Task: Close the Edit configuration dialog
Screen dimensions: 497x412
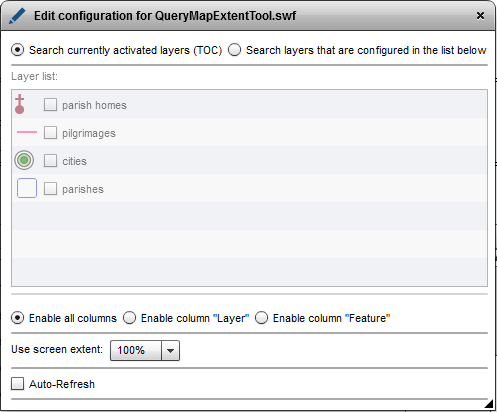Action: point(480,16)
